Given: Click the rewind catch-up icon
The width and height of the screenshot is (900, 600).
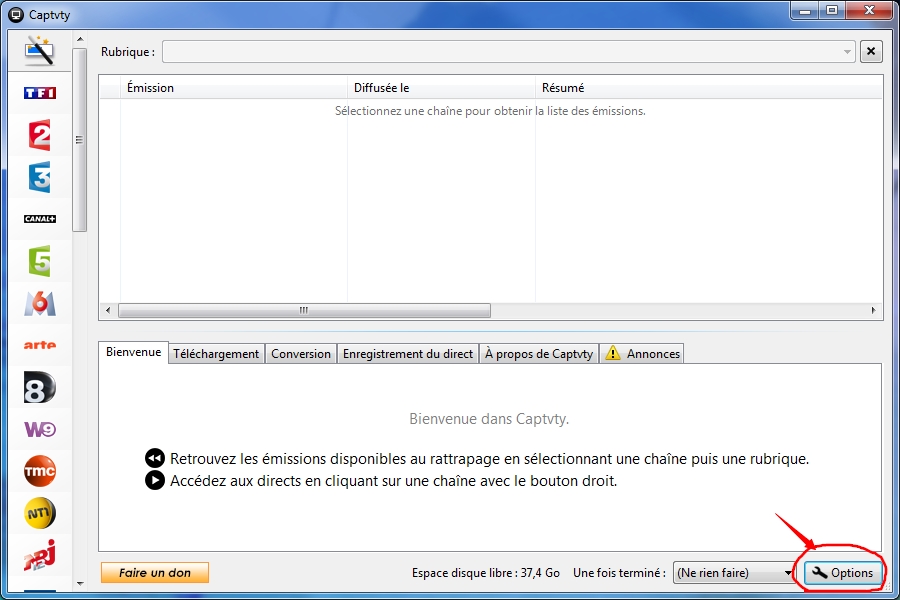Looking at the screenshot, I should (x=154, y=458).
